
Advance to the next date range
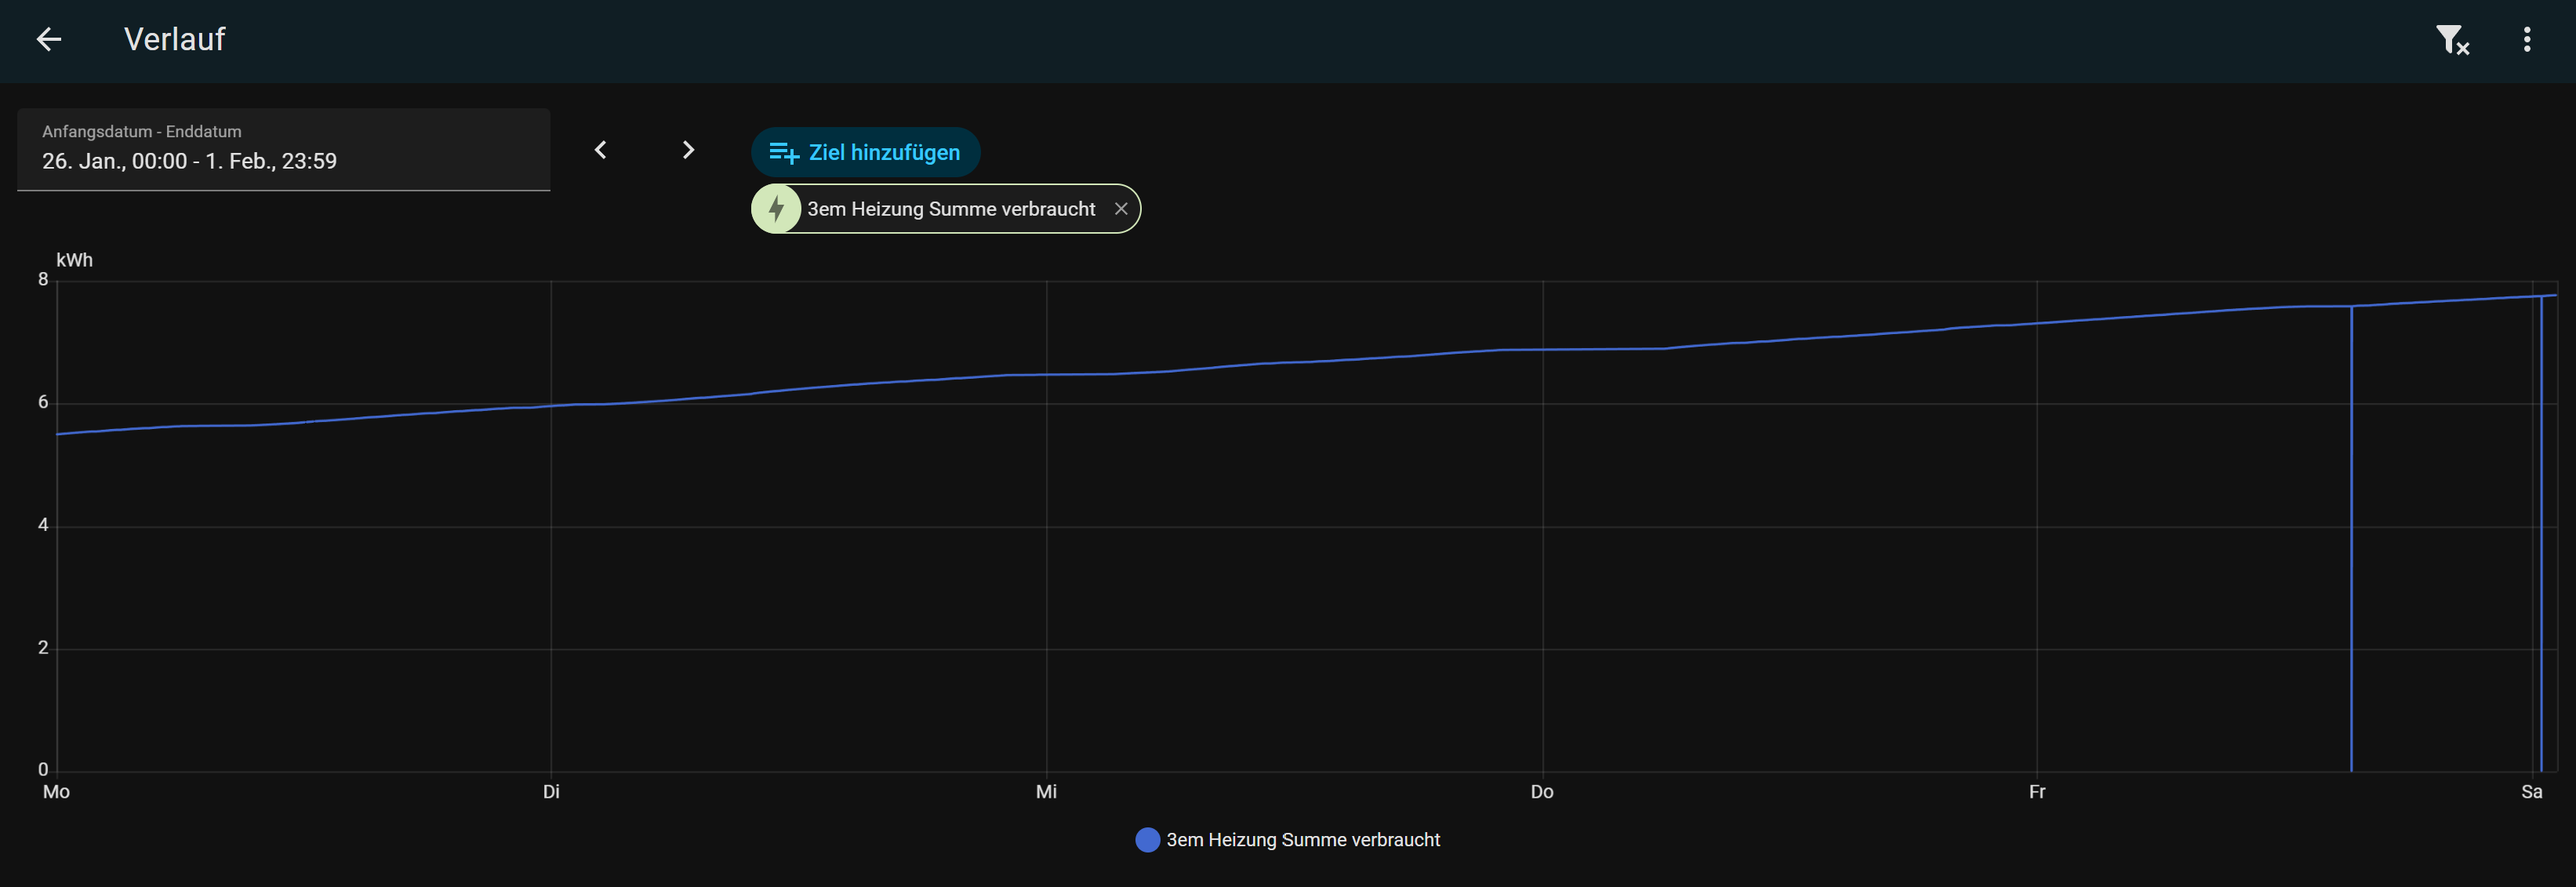click(688, 150)
